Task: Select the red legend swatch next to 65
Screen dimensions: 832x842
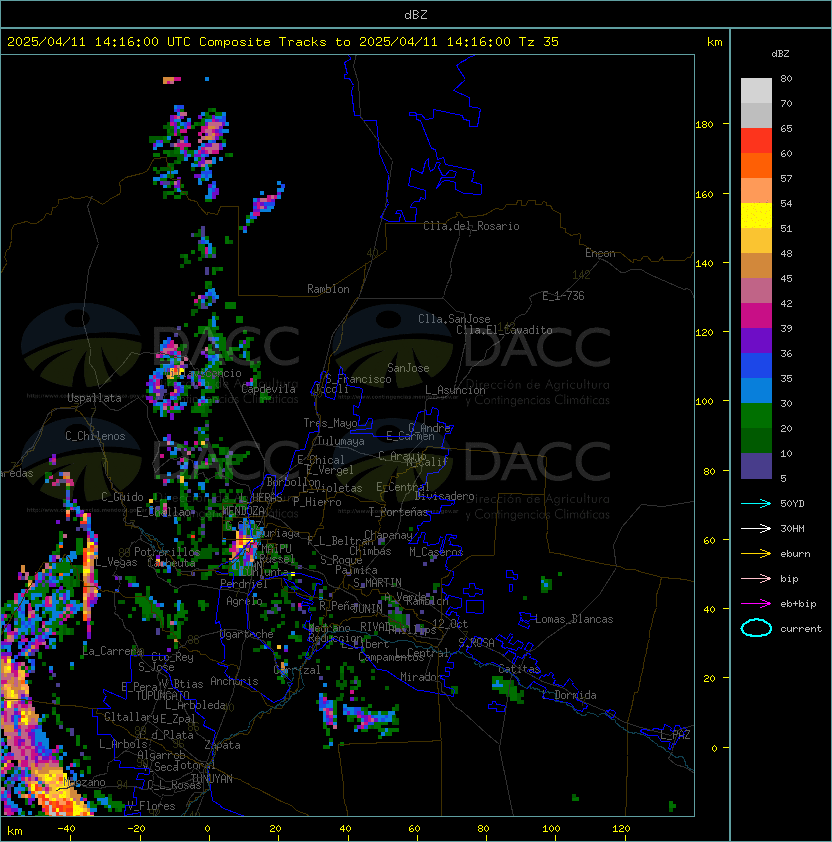Action: (x=756, y=140)
